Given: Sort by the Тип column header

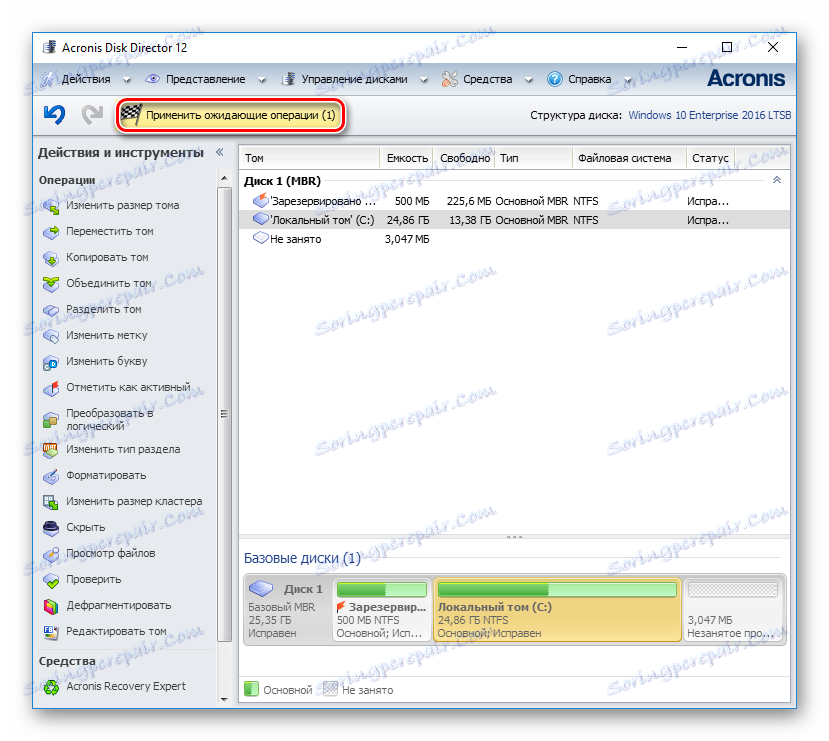Looking at the screenshot, I should (533, 158).
